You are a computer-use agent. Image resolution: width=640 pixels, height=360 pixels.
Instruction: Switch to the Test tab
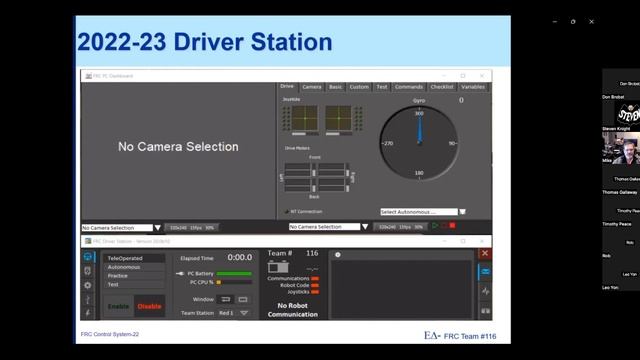pos(382,87)
